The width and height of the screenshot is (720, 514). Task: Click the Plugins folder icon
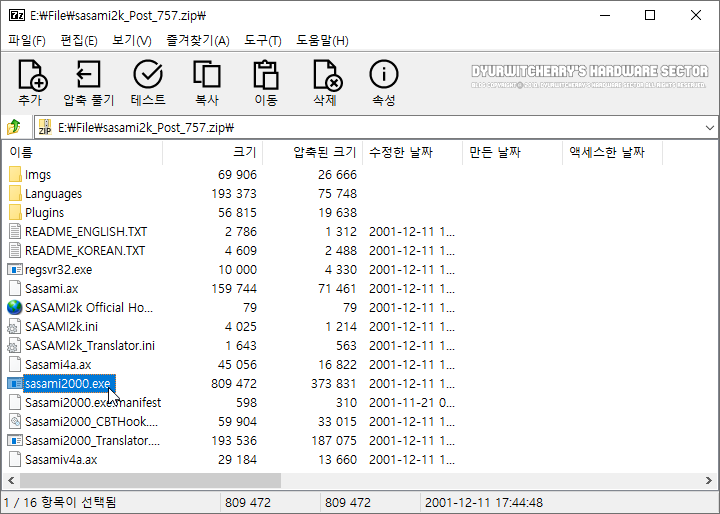tap(15, 212)
